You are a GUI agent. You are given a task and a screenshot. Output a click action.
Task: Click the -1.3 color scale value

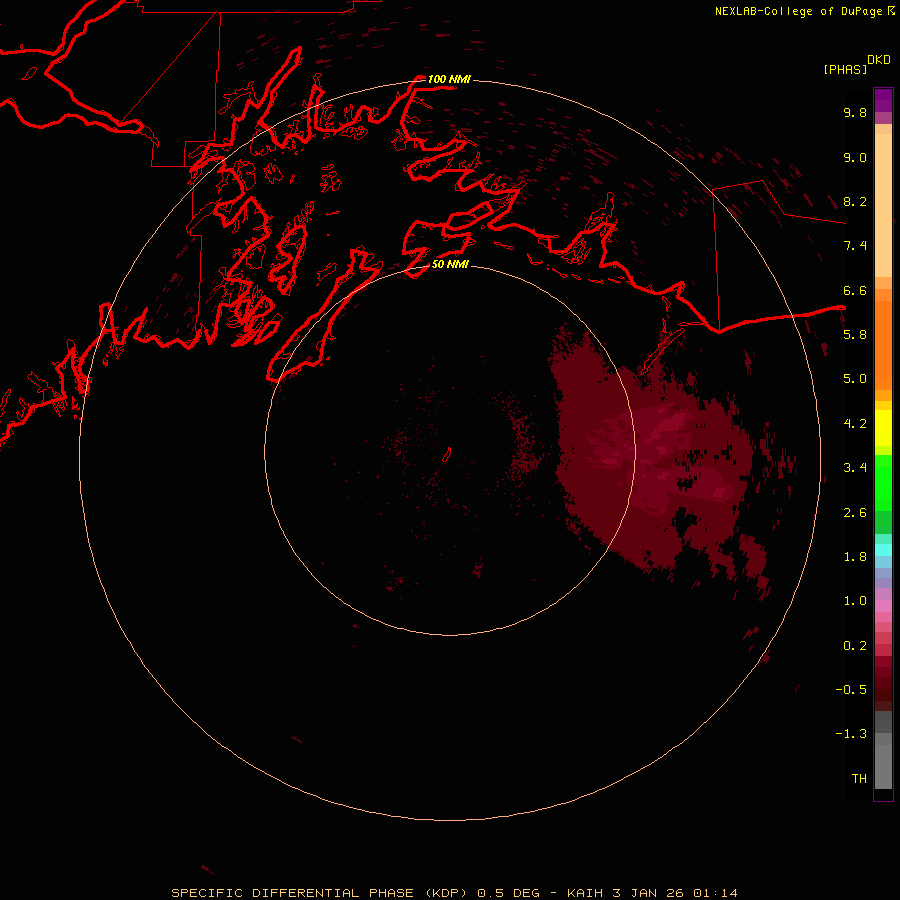[x=851, y=734]
